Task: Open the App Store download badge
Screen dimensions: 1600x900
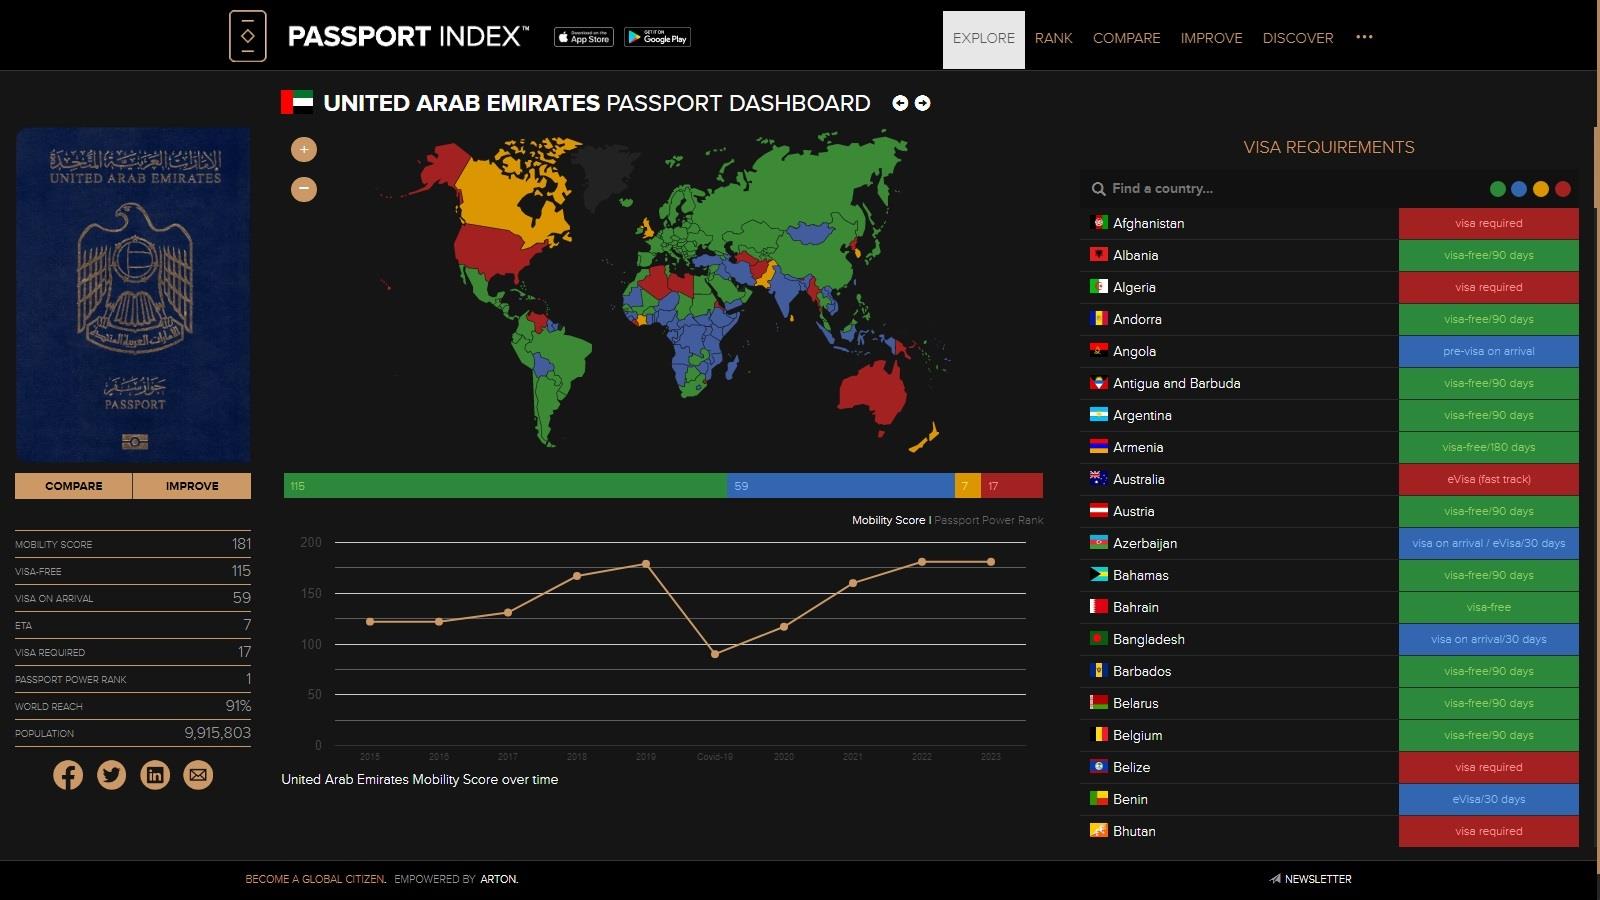Action: [583, 37]
